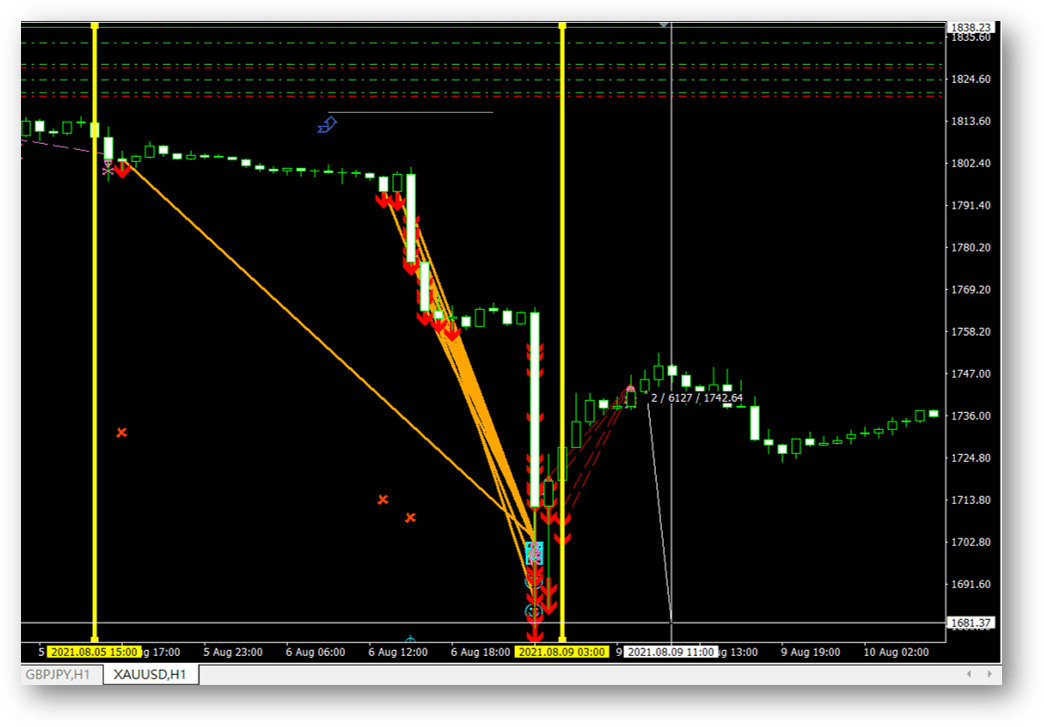Click the blue thumbs-up icon on the chart
The height and width of the screenshot is (727, 1044).
tap(328, 125)
